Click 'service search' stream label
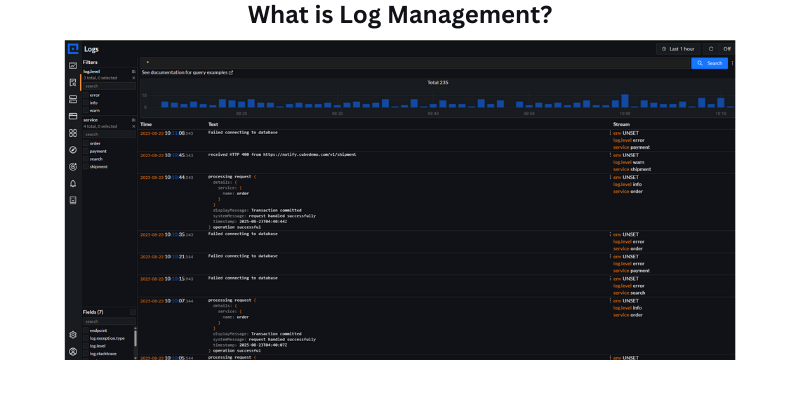This screenshot has width=800, height=400. coord(629,293)
